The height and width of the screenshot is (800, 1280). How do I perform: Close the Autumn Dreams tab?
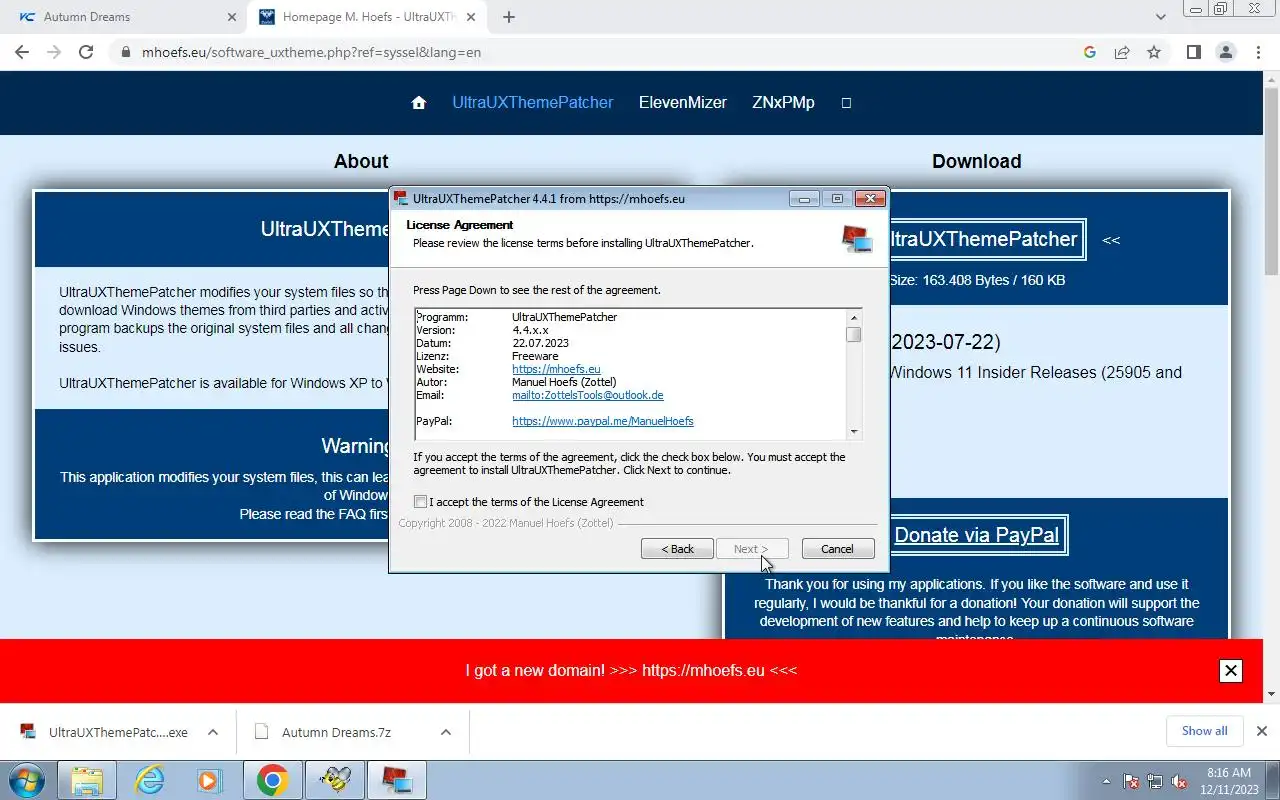(231, 17)
